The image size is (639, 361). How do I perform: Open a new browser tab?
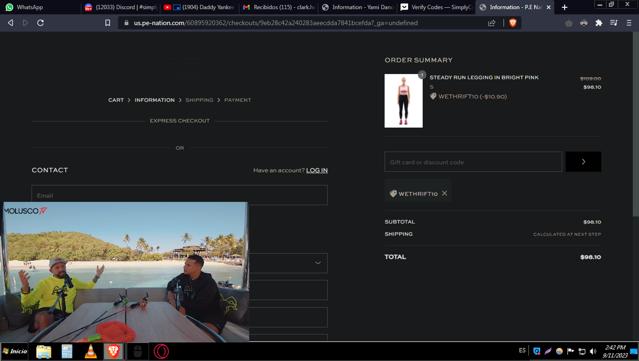564,7
